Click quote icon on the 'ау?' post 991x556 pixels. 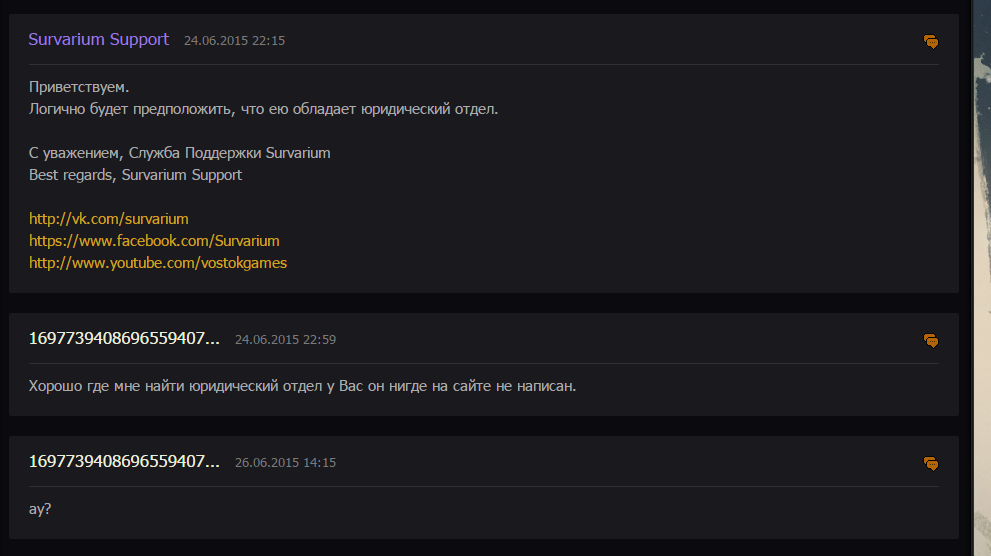coord(930,464)
